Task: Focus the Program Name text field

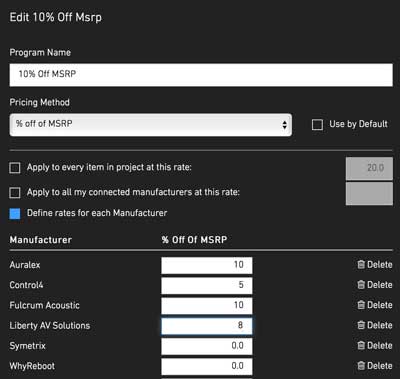Action: tap(201, 75)
